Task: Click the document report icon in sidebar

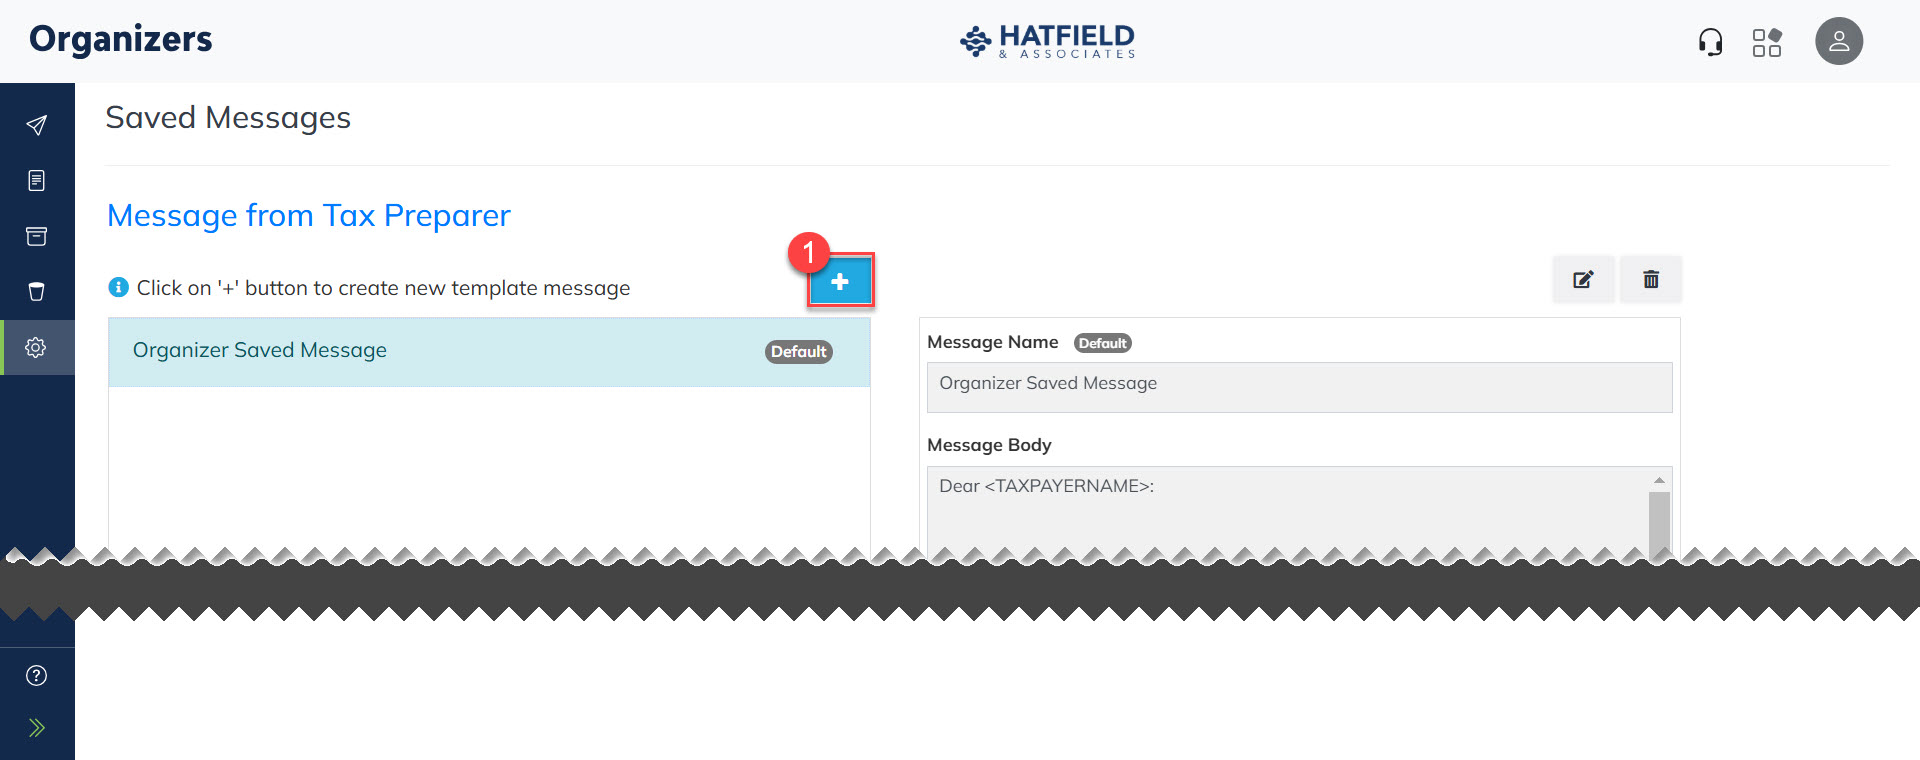Action: point(37,181)
